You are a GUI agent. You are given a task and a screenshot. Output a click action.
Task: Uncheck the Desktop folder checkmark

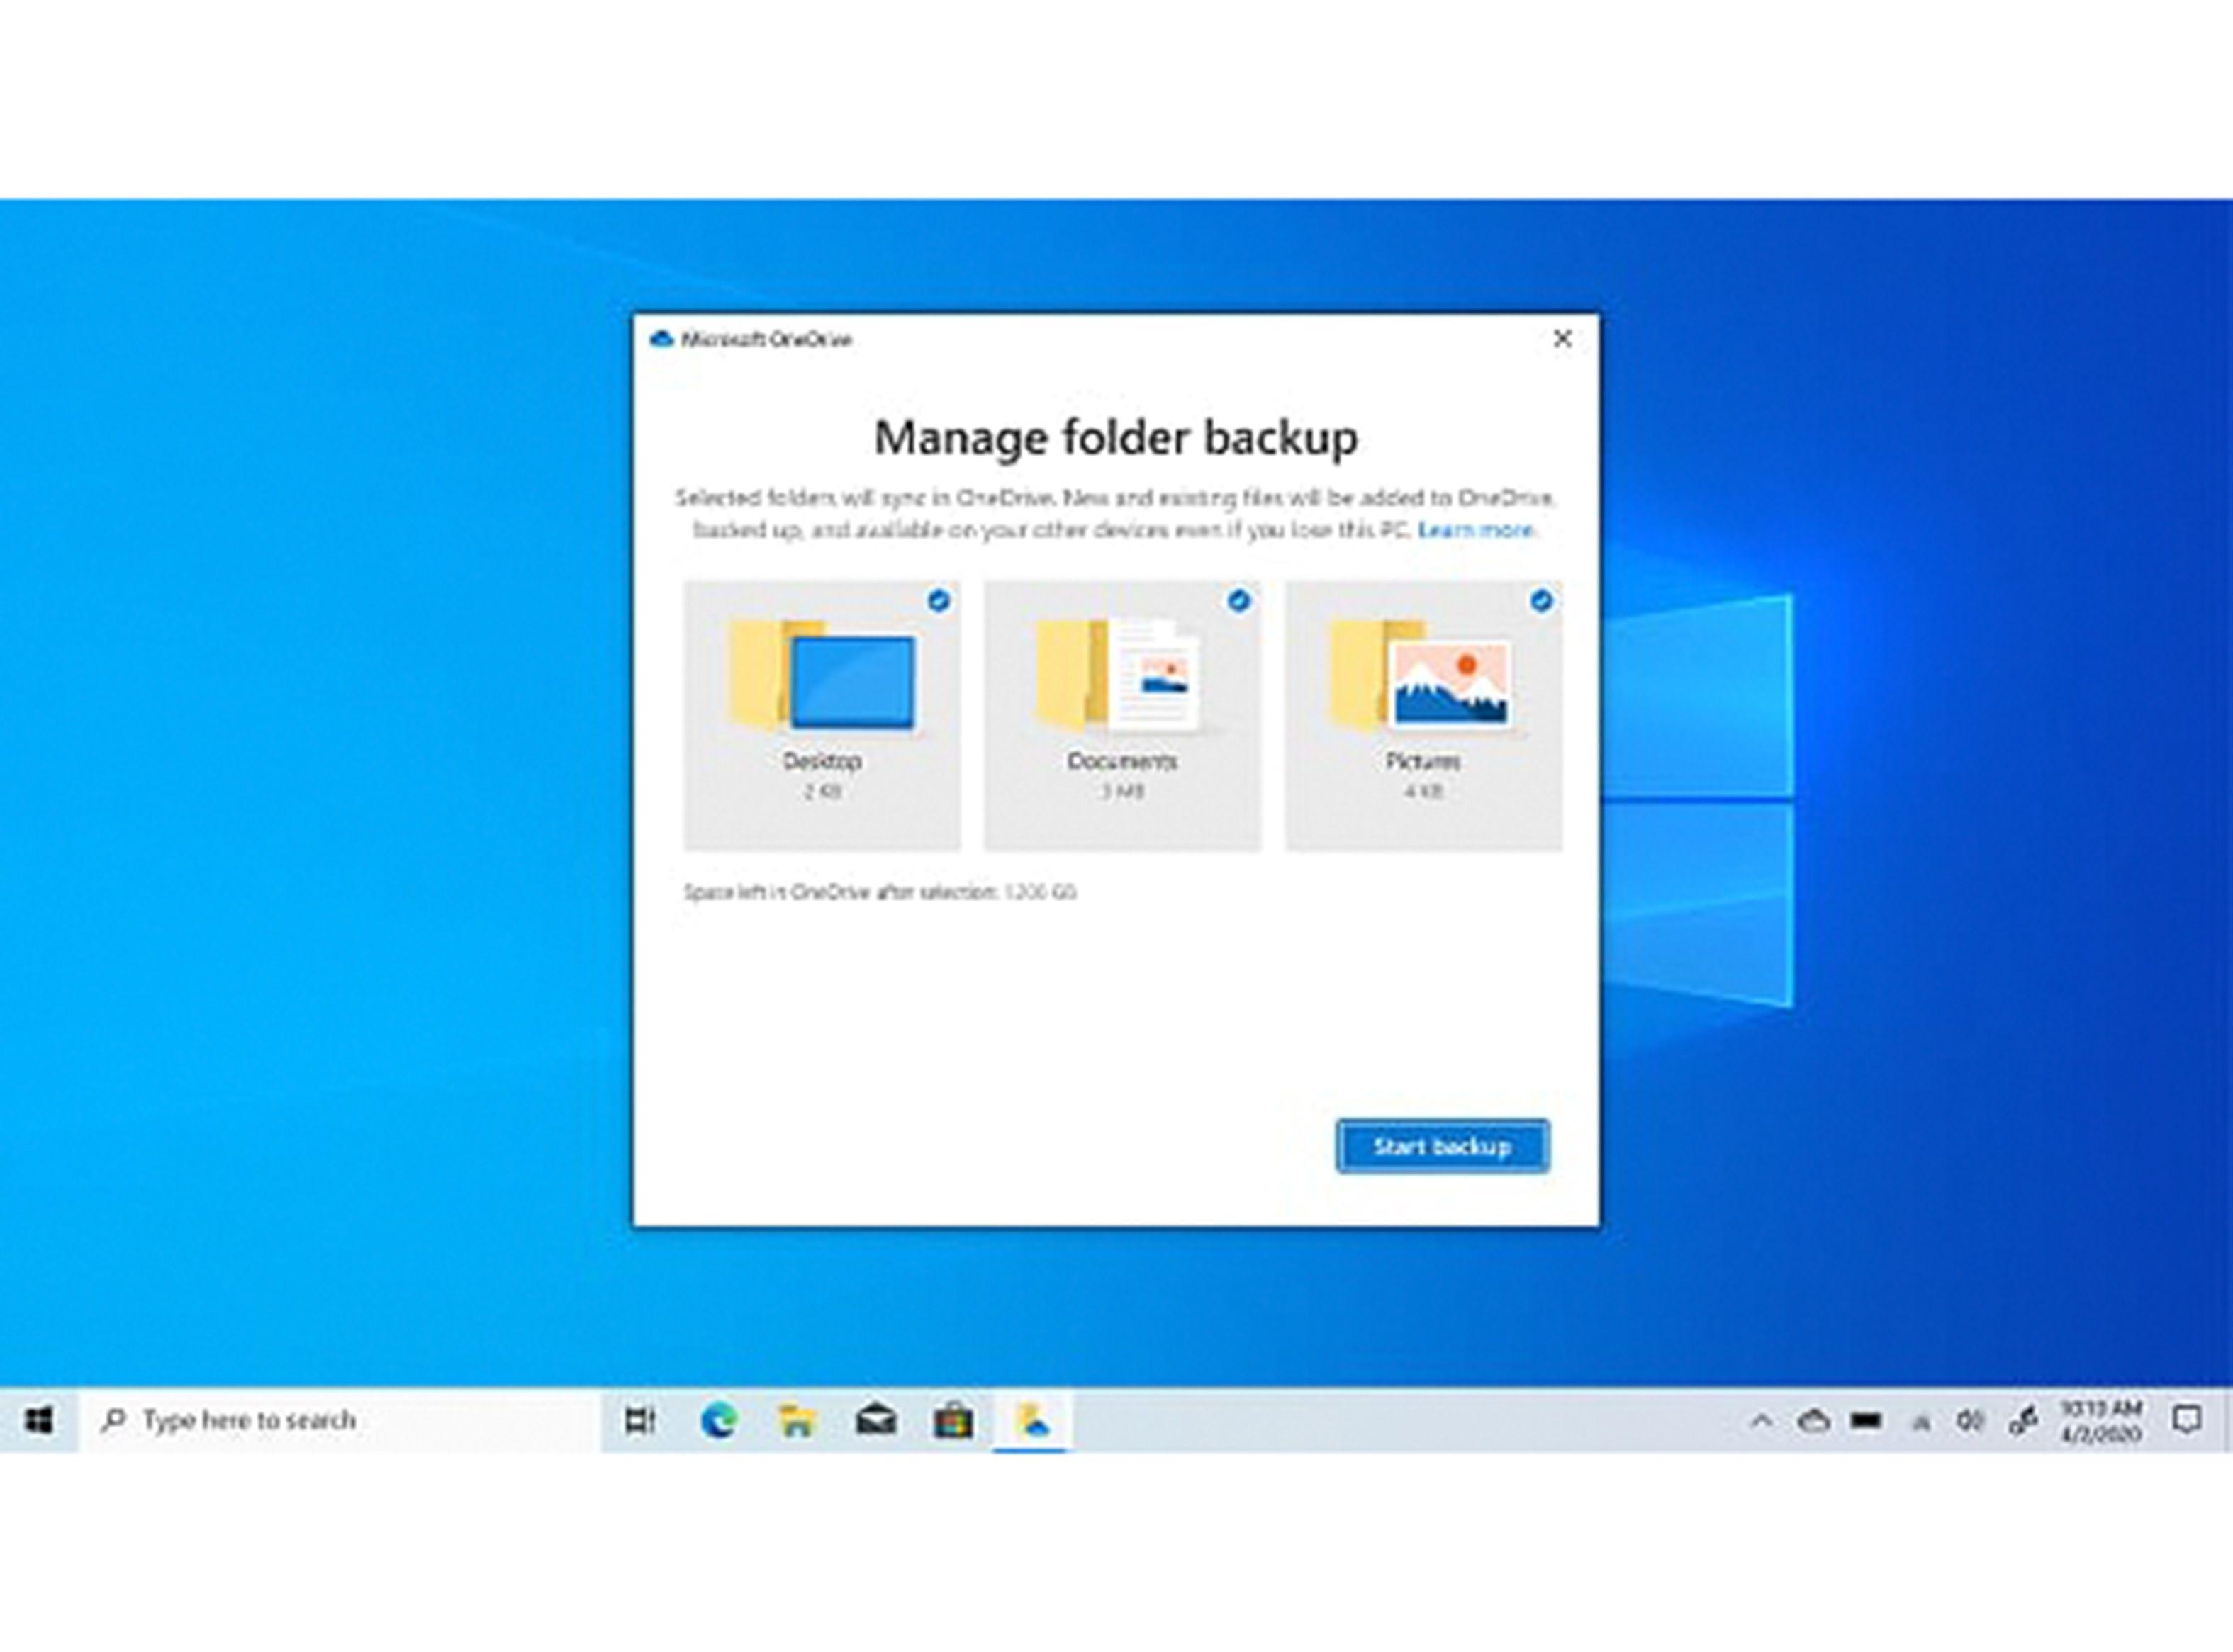(x=938, y=601)
